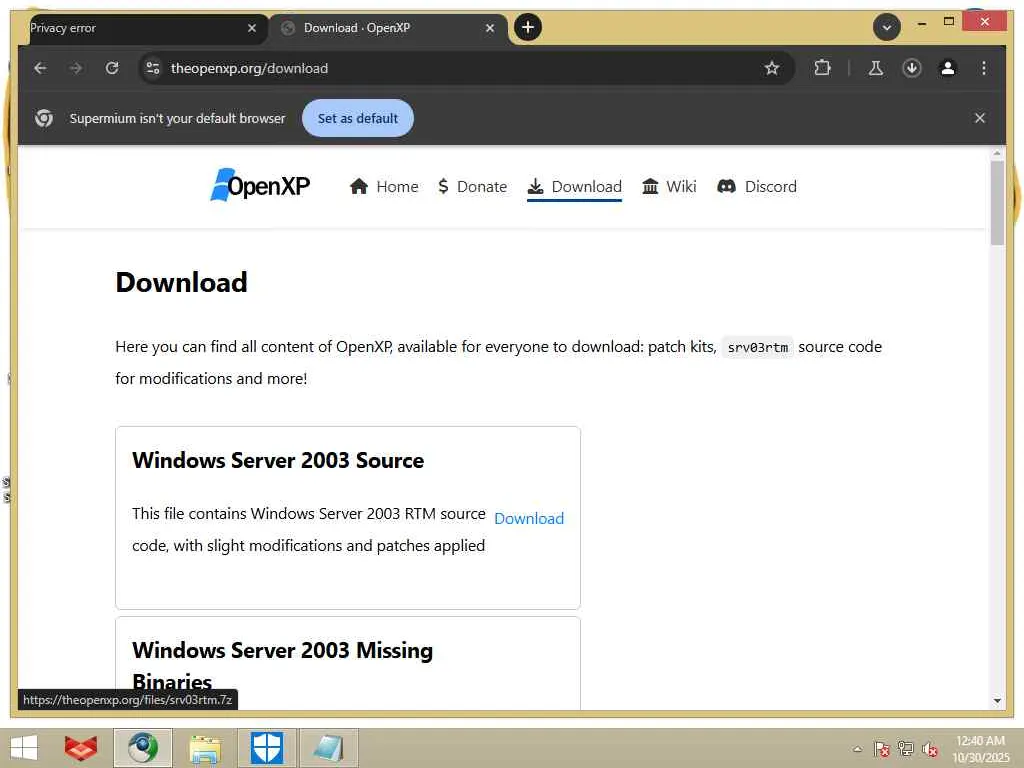Go to Home in the site navigation
1024x768 pixels.
[x=384, y=187]
